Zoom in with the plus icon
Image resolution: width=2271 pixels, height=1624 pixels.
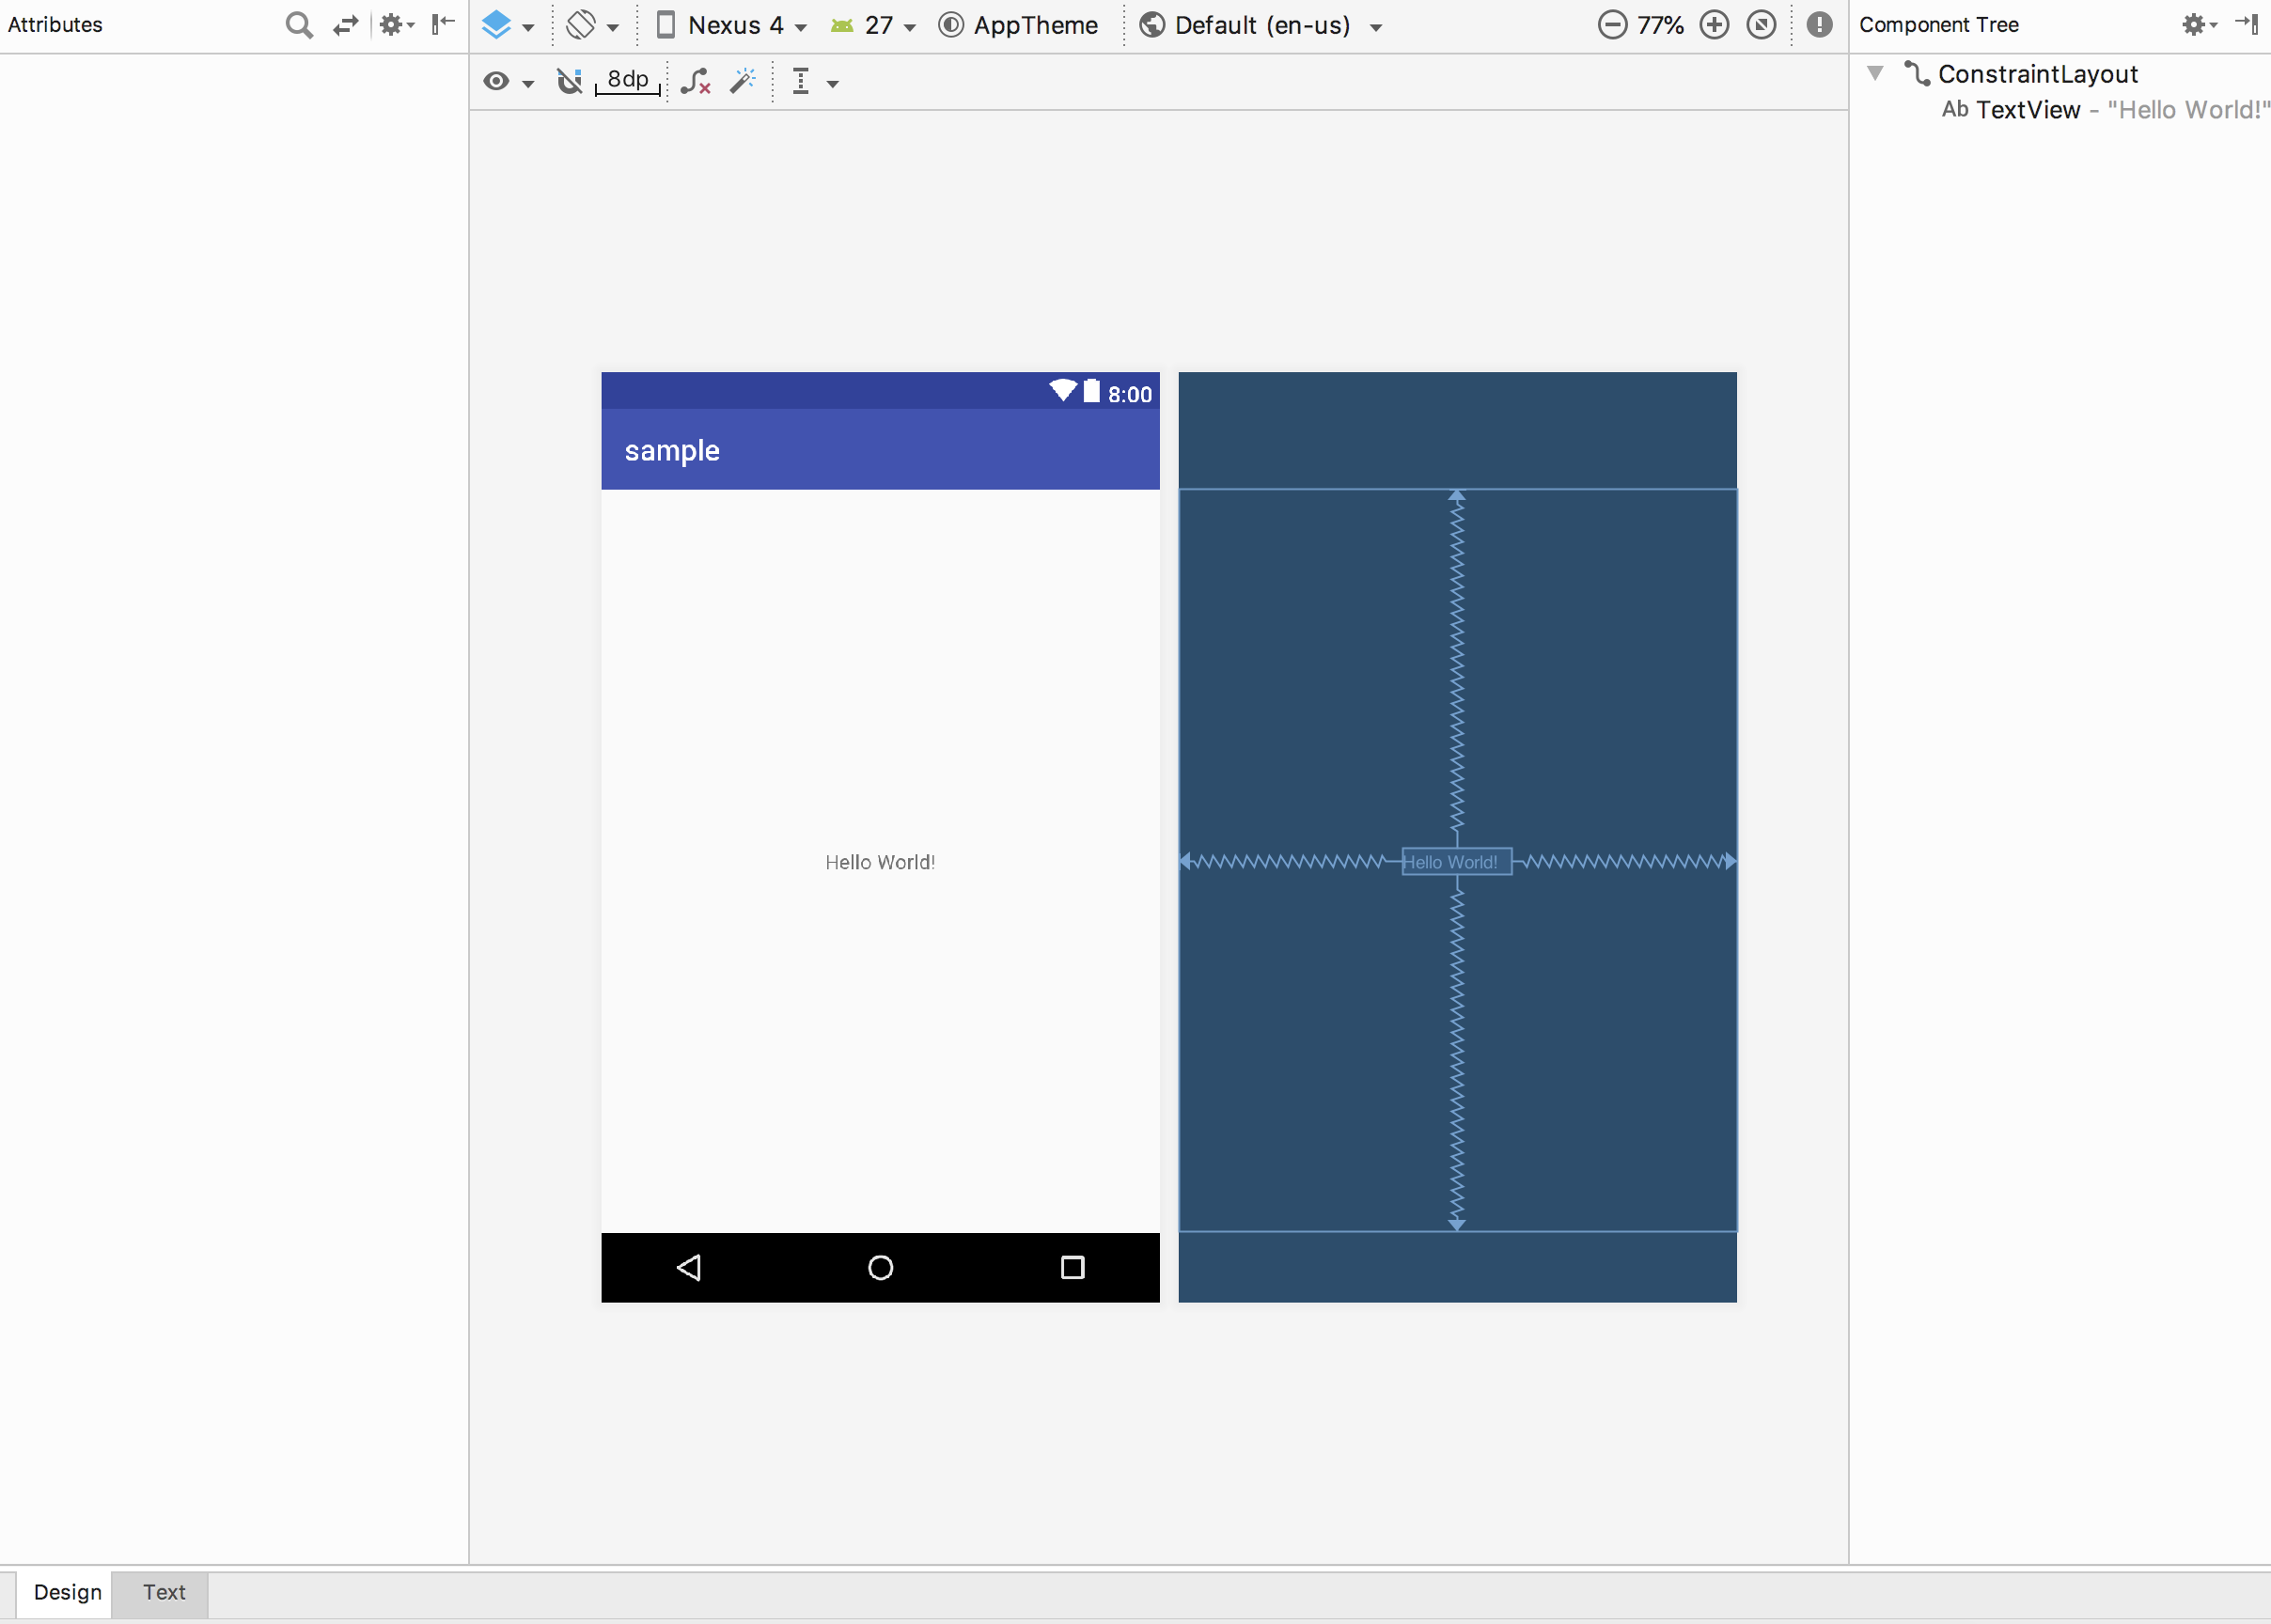(1714, 25)
